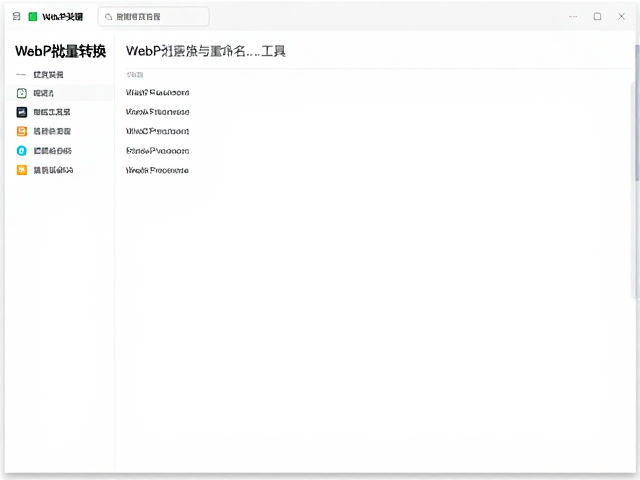640x480 pixels.
Task: Focus the search field in the title bar
Action: tap(153, 17)
